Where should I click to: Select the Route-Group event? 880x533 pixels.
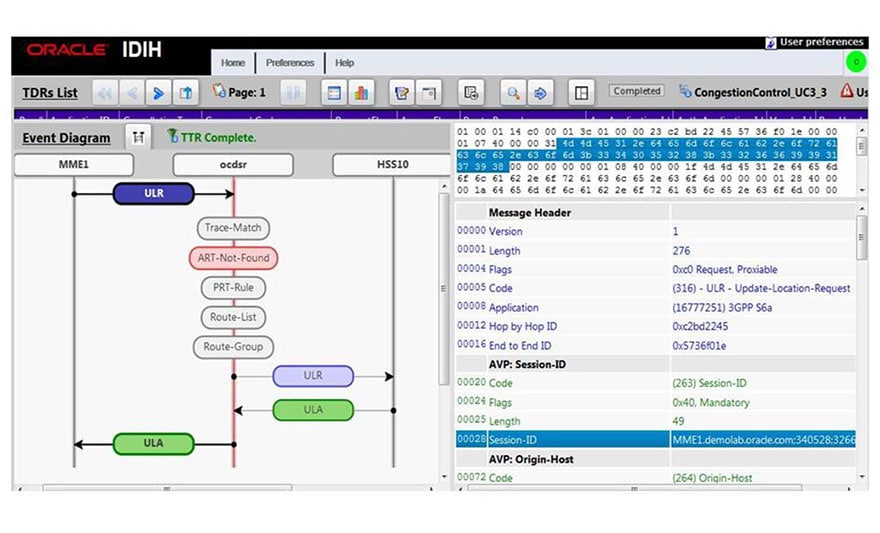233,347
